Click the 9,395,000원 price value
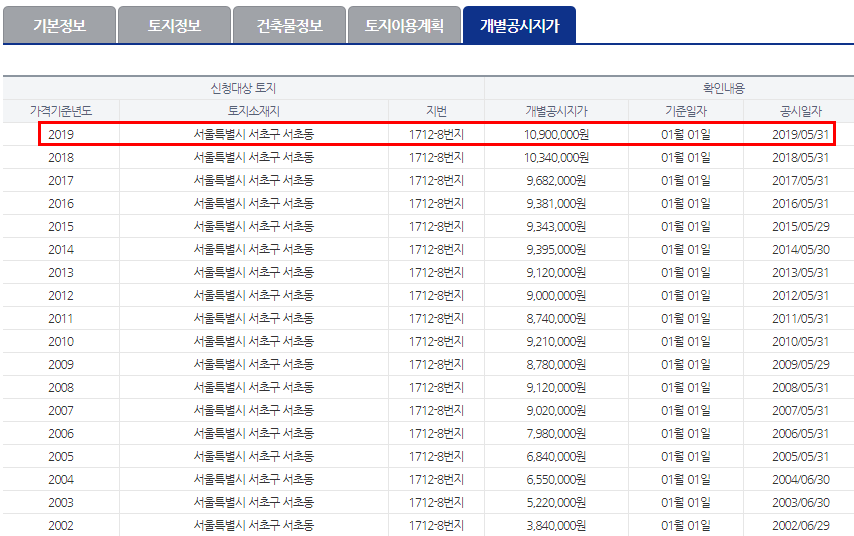This screenshot has height=536, width=854. coord(556,249)
